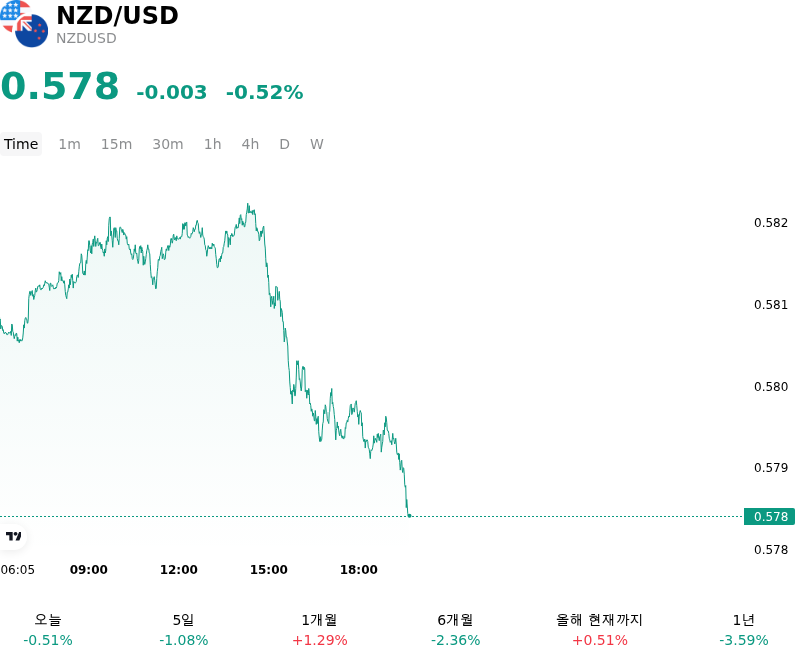This screenshot has width=800, height=660.
Task: Select the 1개월 performance range
Action: click(319, 630)
